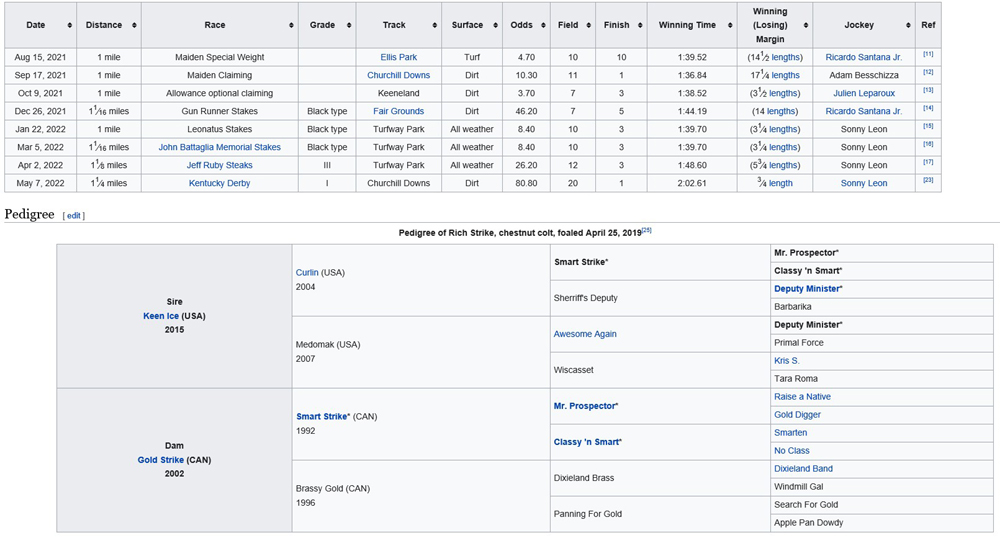Select the 'Adam Beschizza' jockey cell
Viewport: 1000px width, 538px height.
coord(864,75)
